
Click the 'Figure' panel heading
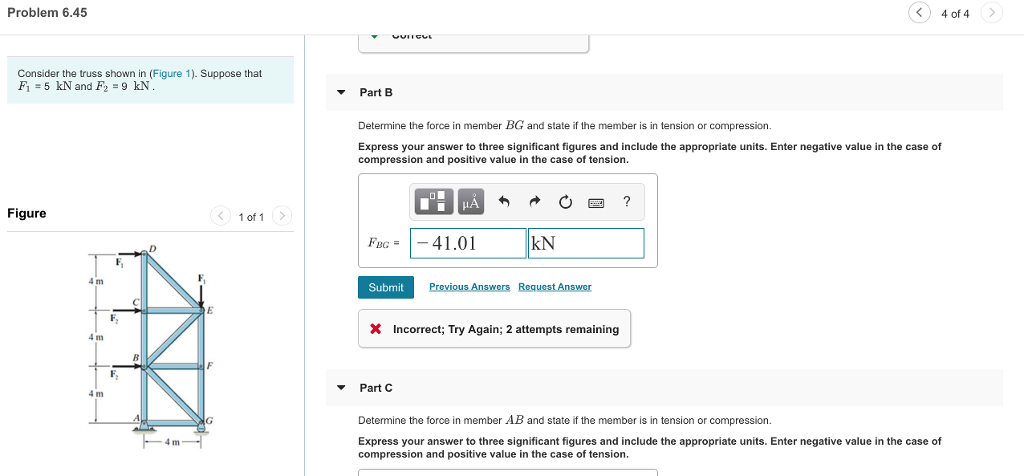point(27,214)
